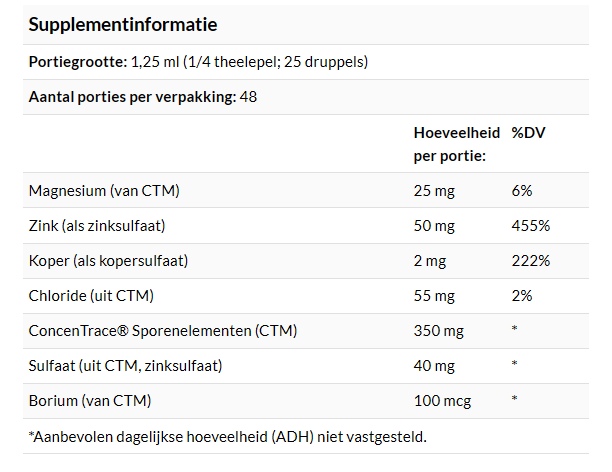Click the Hoeveelheid per portie column header

[457, 144]
